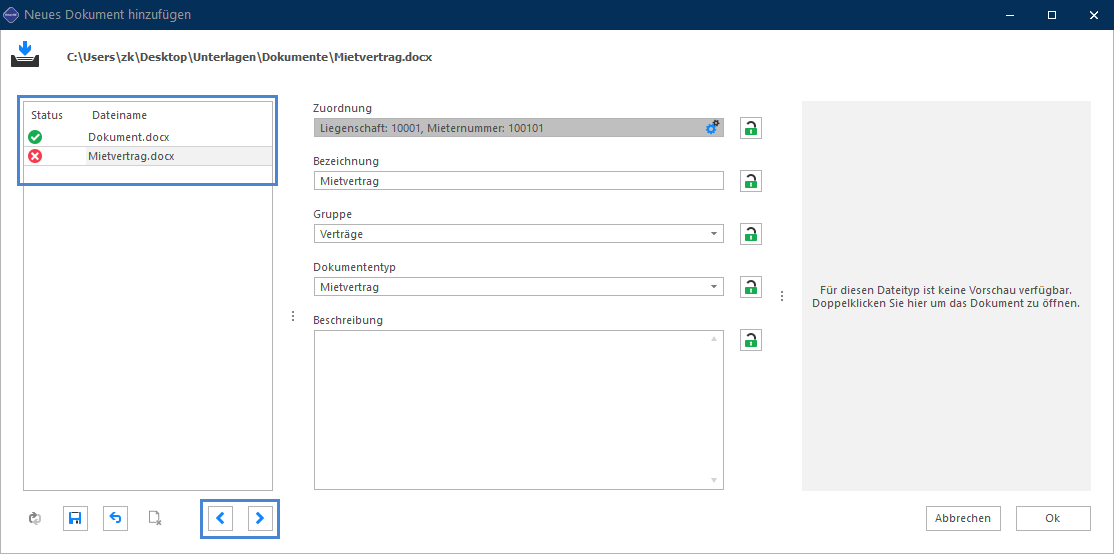The image size is (1114, 554).
Task: Open the Gruppe dropdown showing Verträge
Action: point(519,234)
